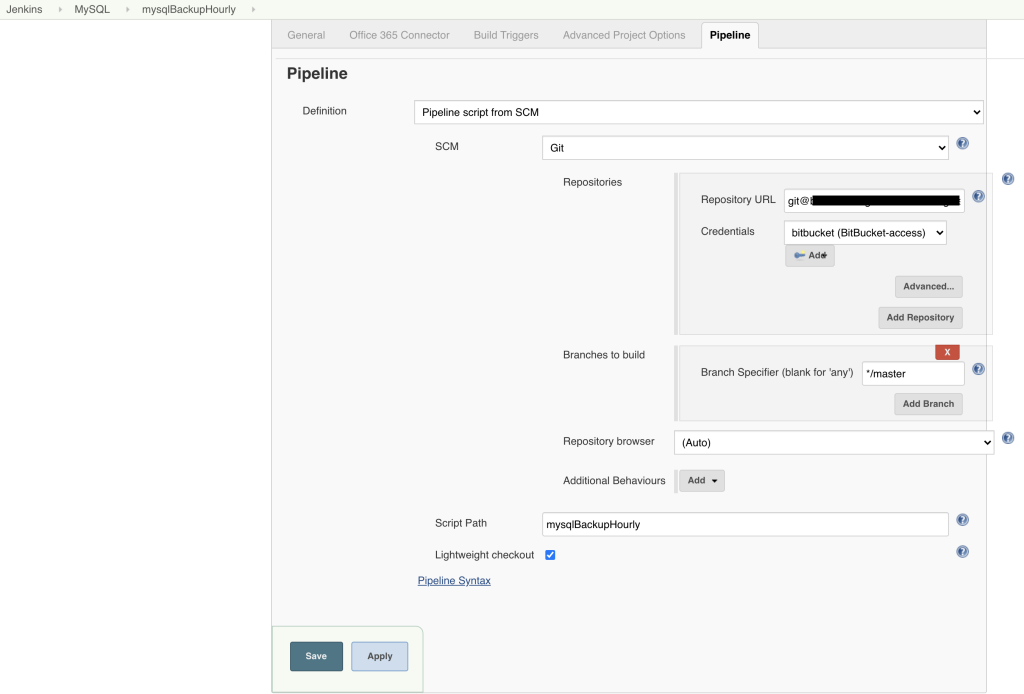This screenshot has height=694, width=1024.
Task: Click the Add Repository button
Action: point(920,317)
